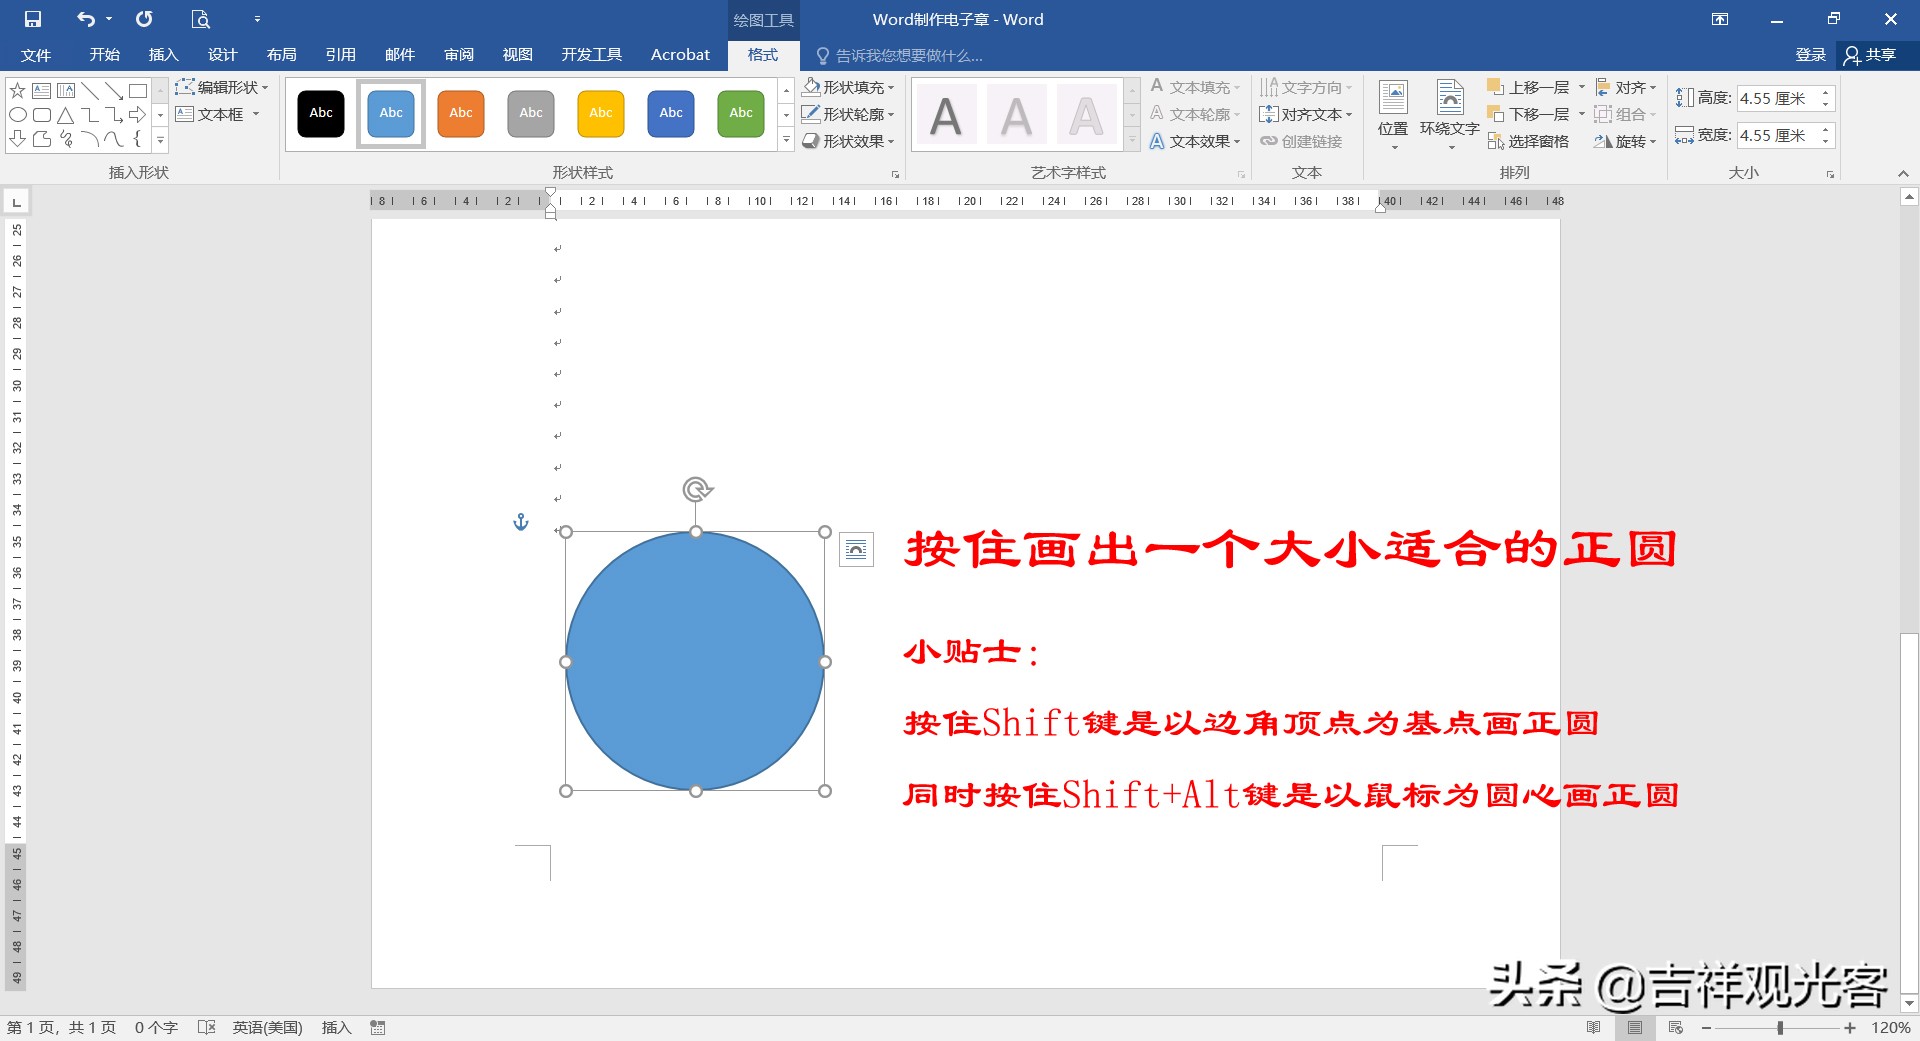Image resolution: width=1920 pixels, height=1041 pixels.
Task: Choose the arrow line shape
Action: 114,91
